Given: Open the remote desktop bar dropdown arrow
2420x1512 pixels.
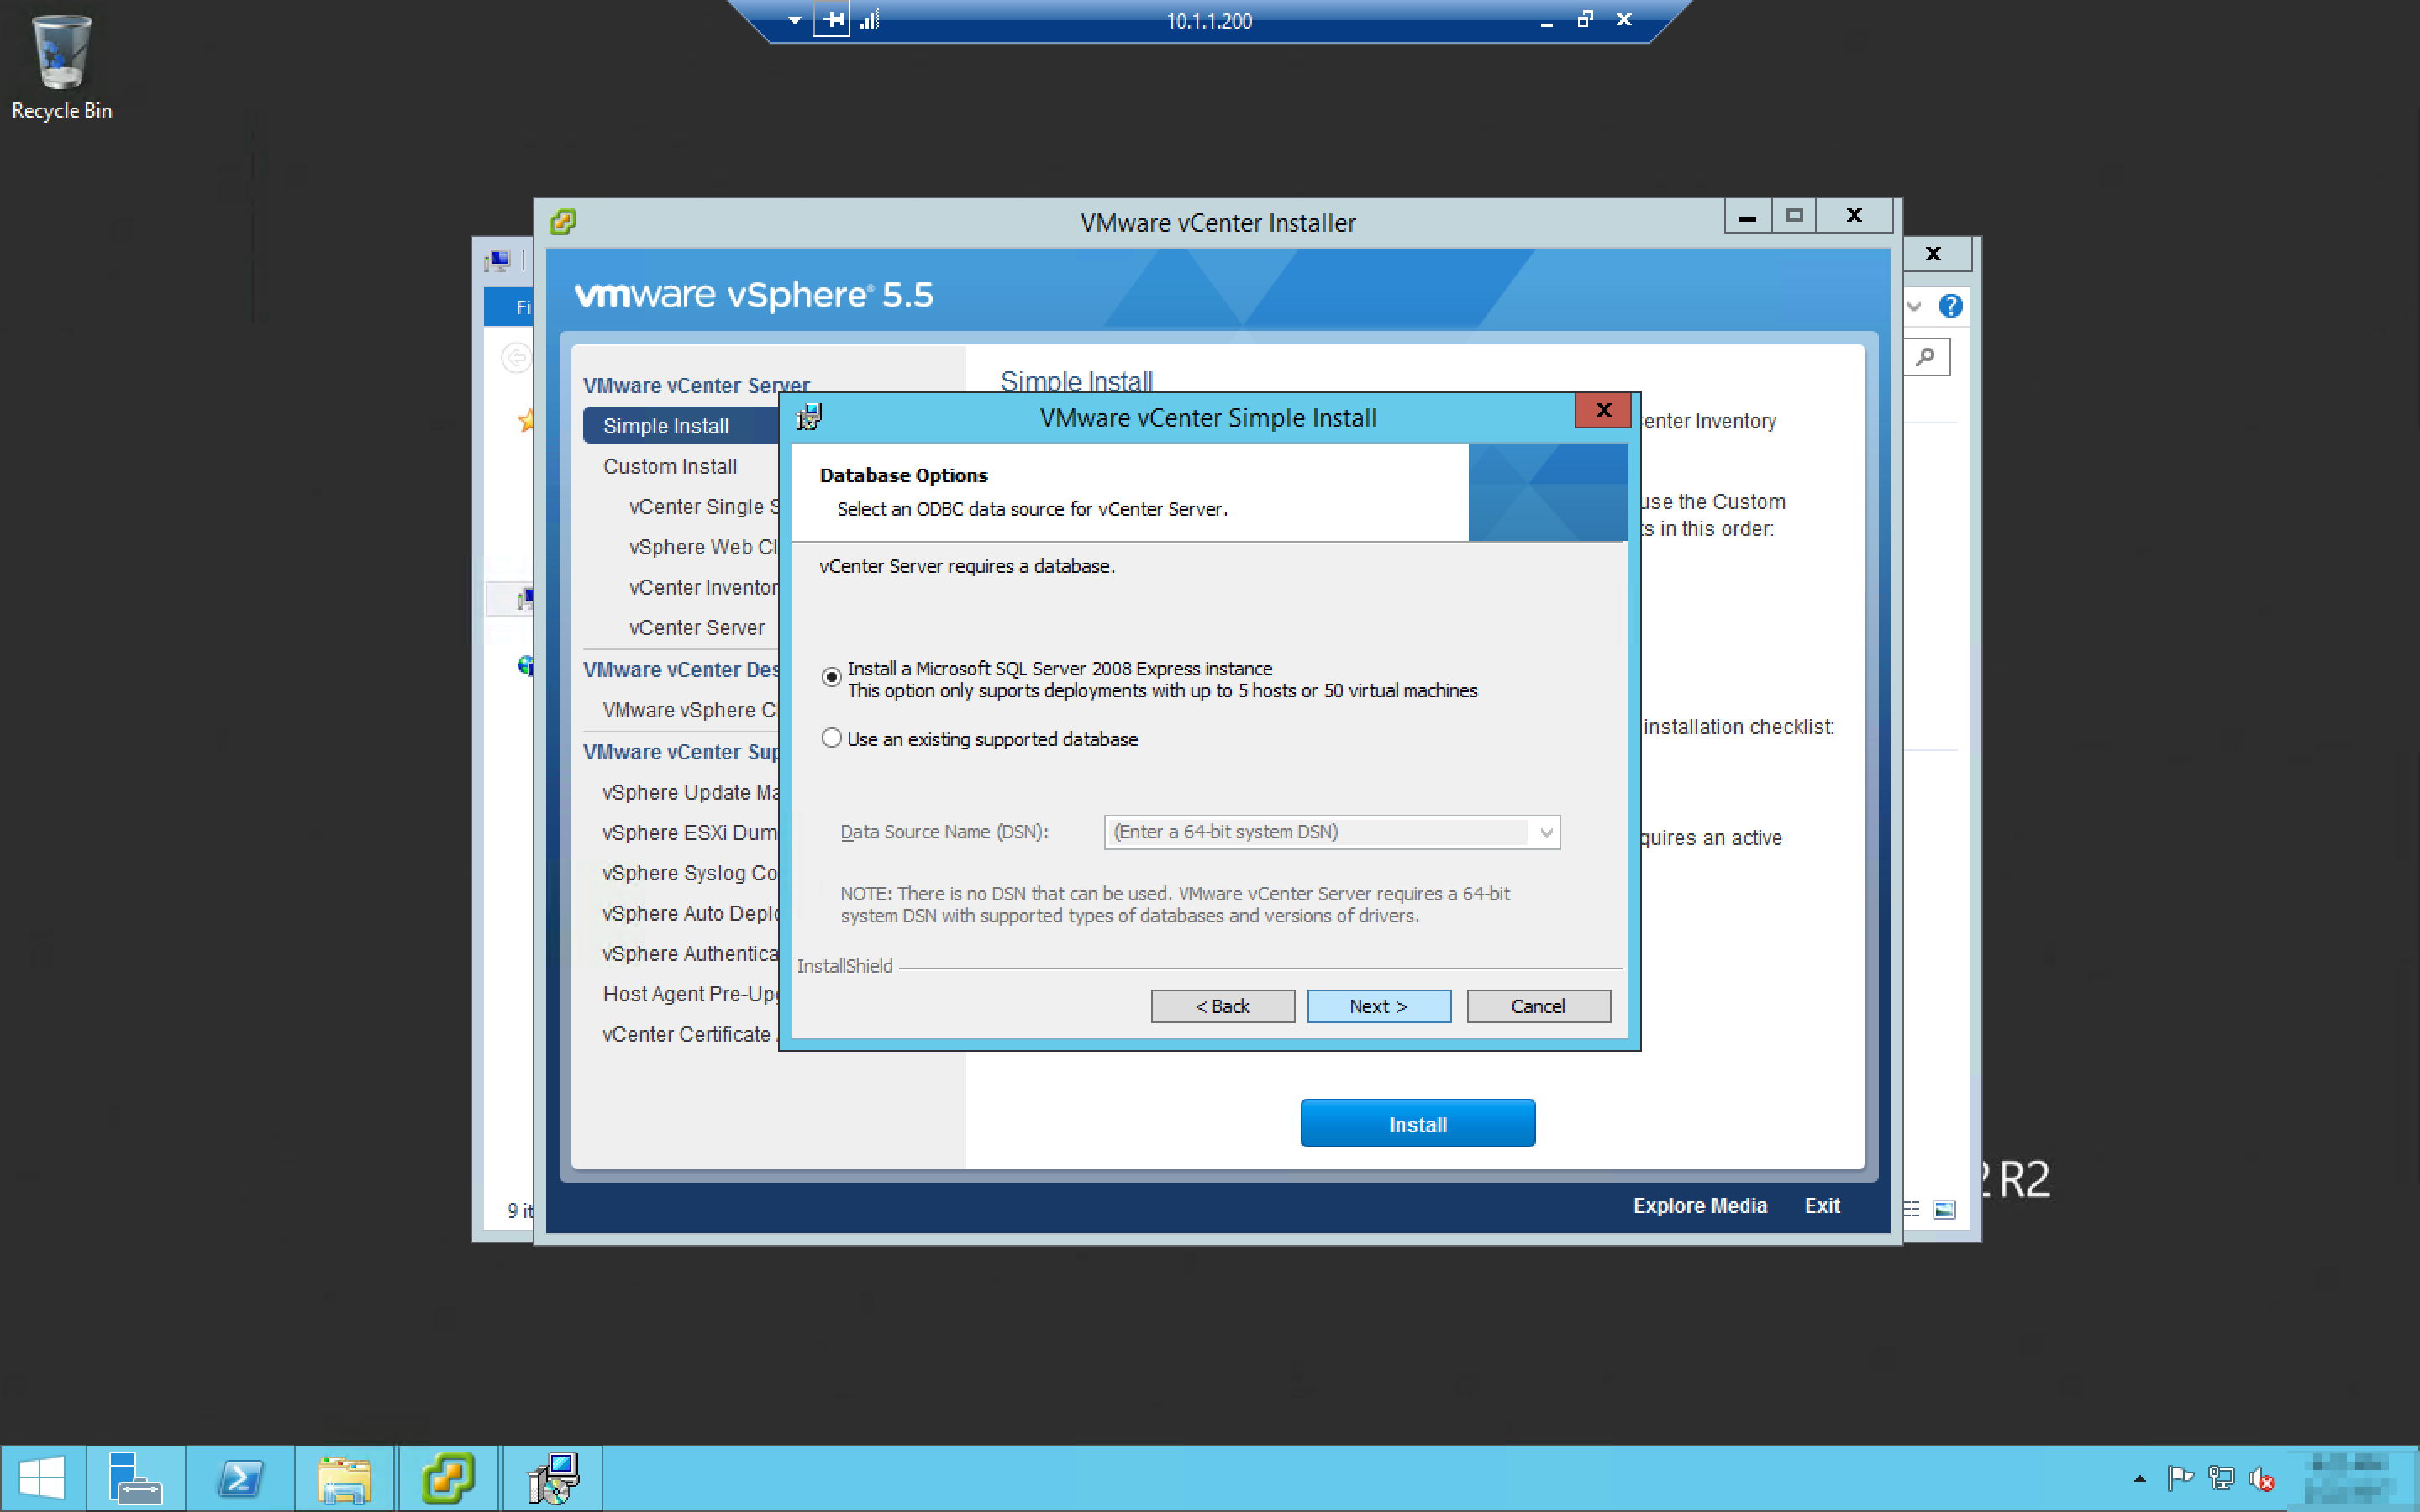Looking at the screenshot, I should click(794, 20).
